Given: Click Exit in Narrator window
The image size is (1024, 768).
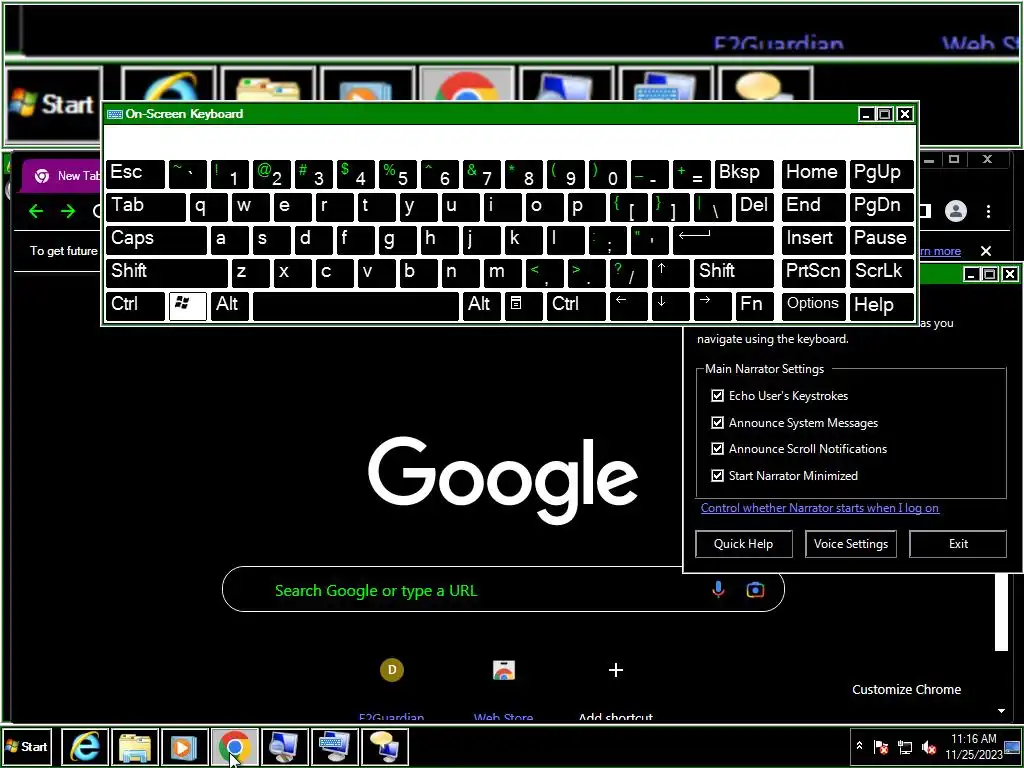Looking at the screenshot, I should [x=958, y=544].
